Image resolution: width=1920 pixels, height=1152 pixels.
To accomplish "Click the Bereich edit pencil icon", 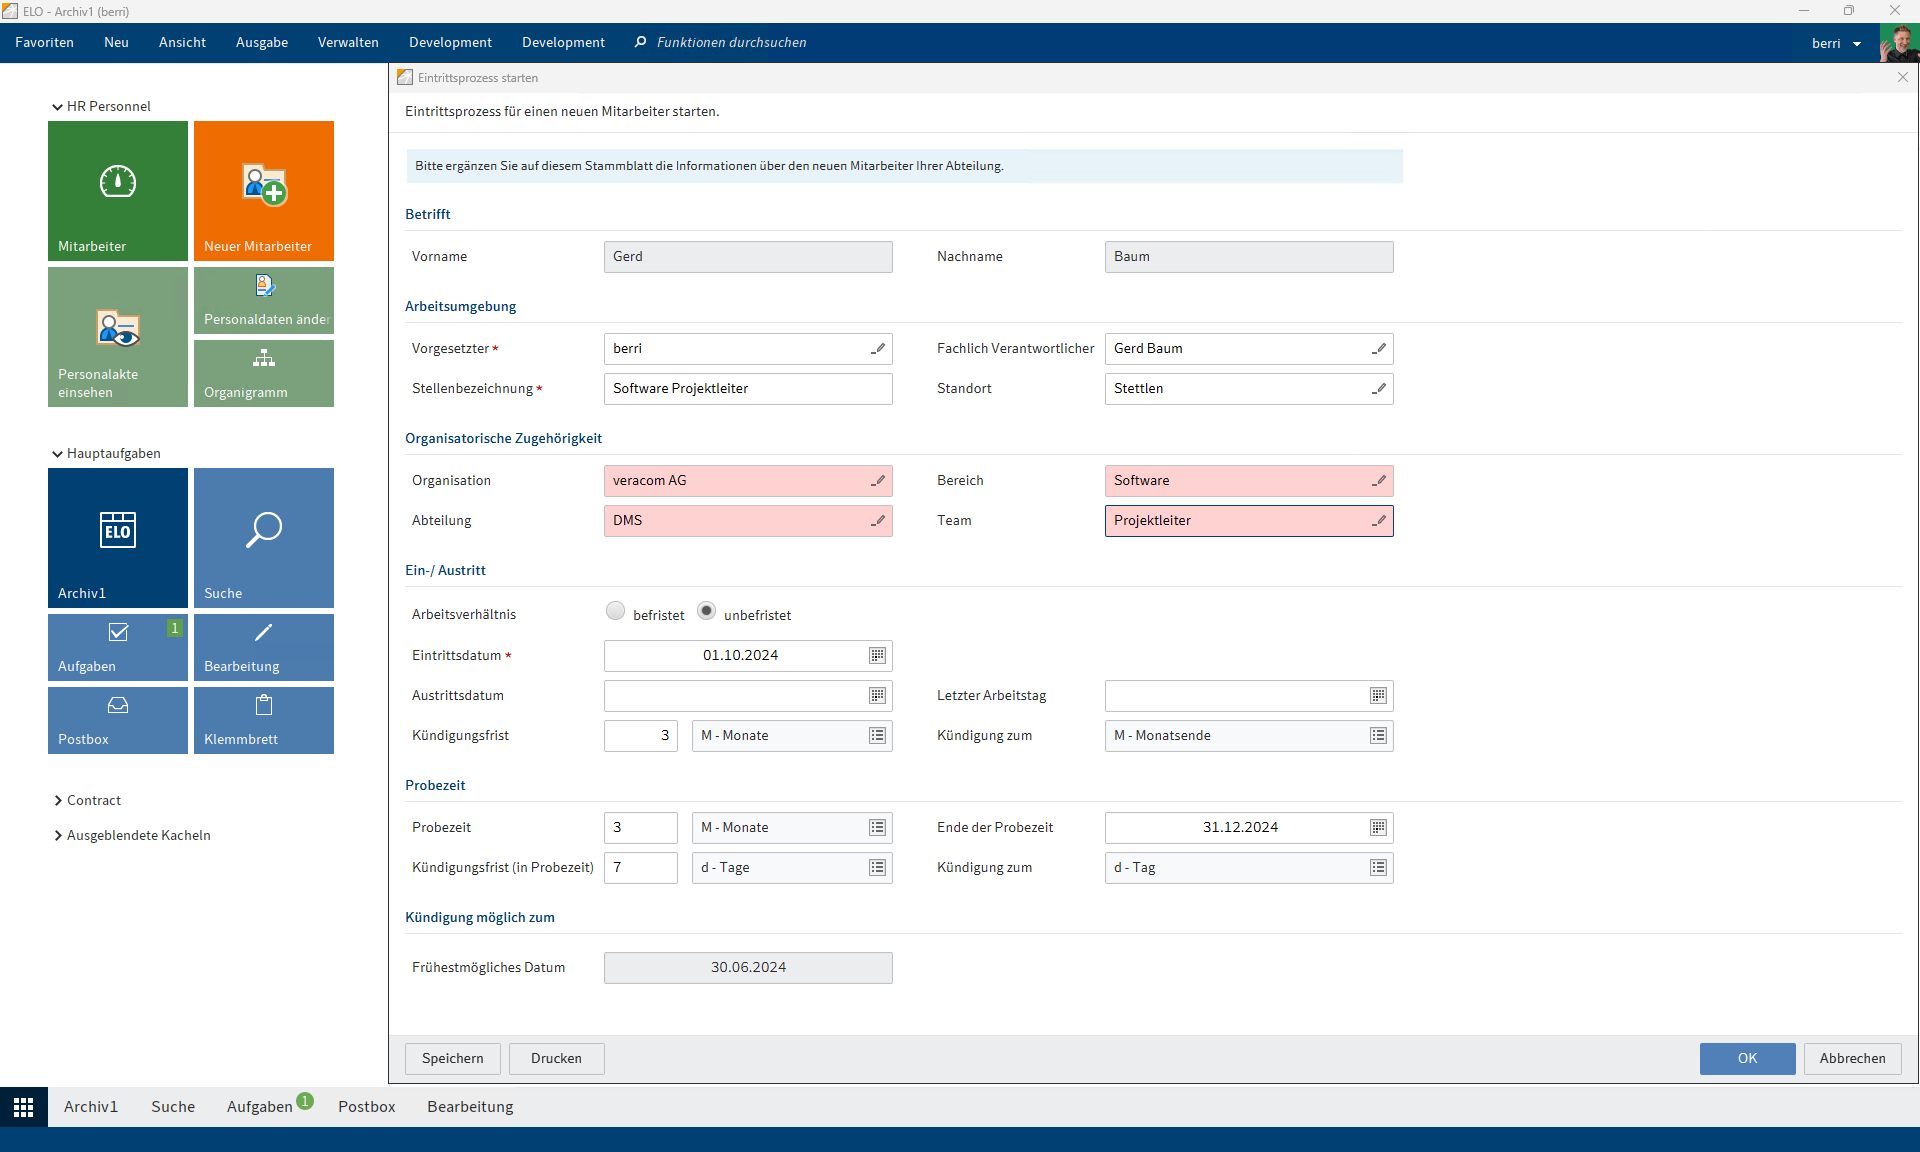I will [x=1379, y=481].
